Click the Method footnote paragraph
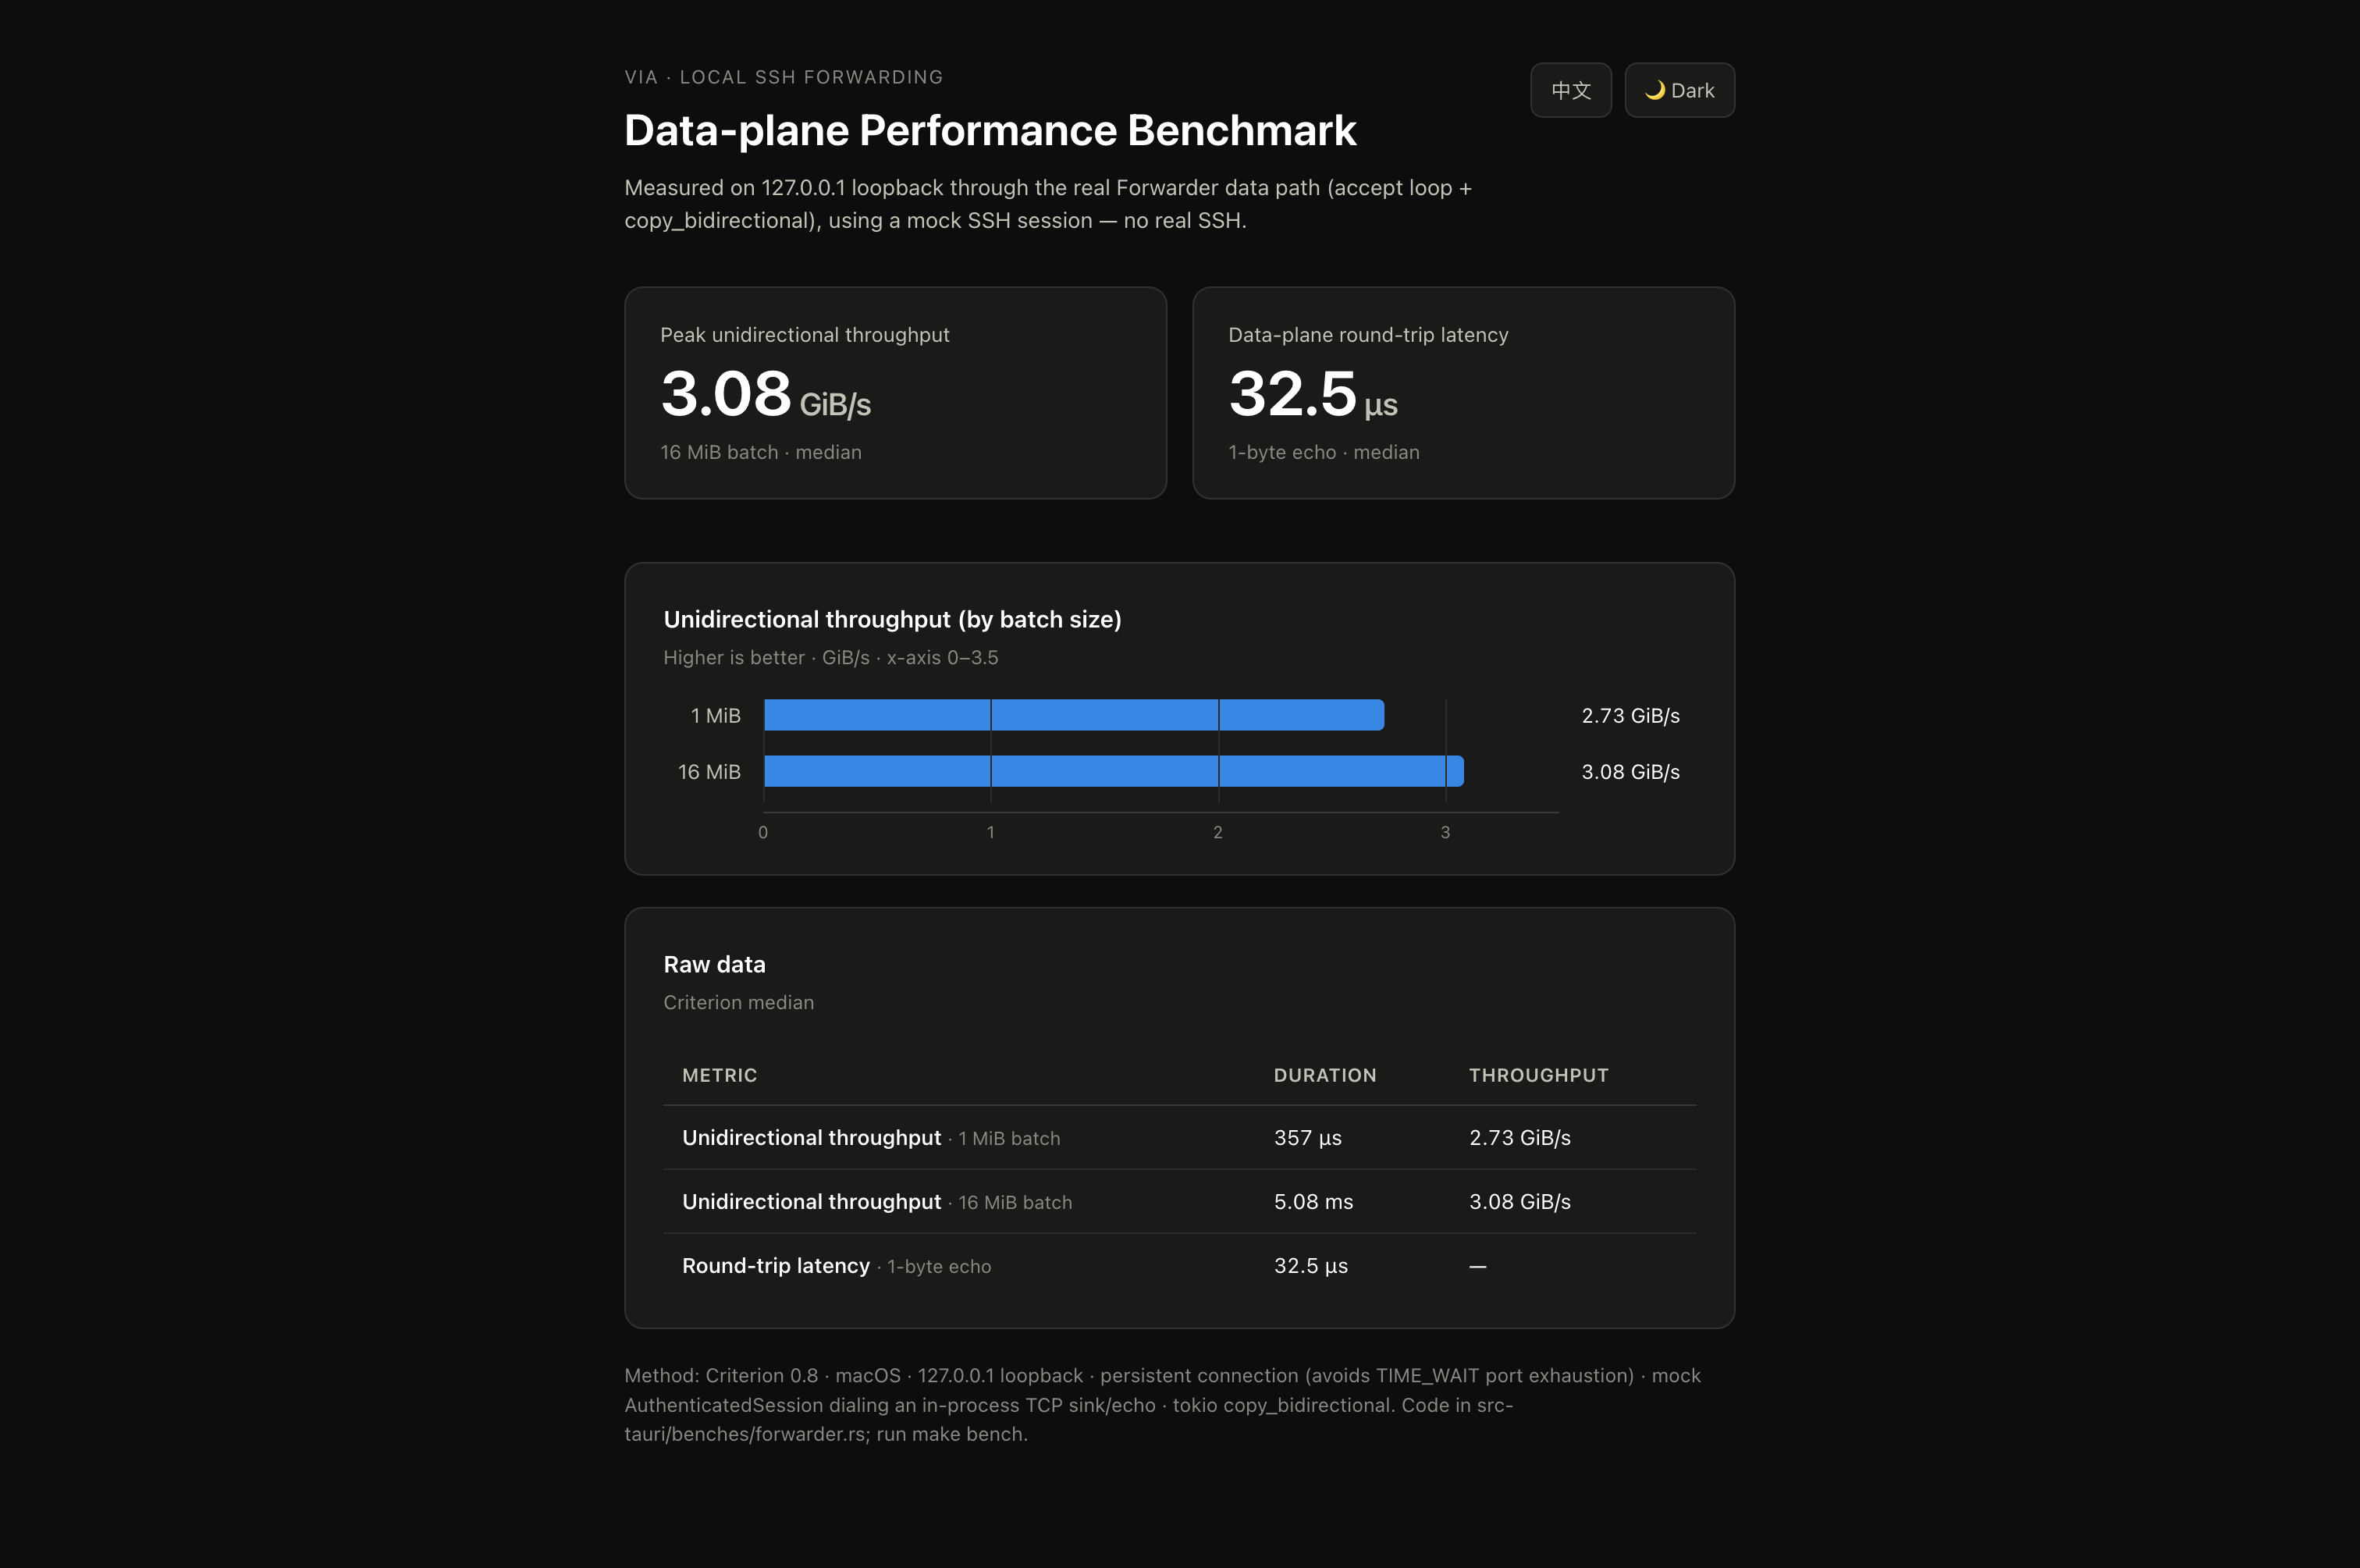This screenshot has height=1568, width=2360. 1162,1404
